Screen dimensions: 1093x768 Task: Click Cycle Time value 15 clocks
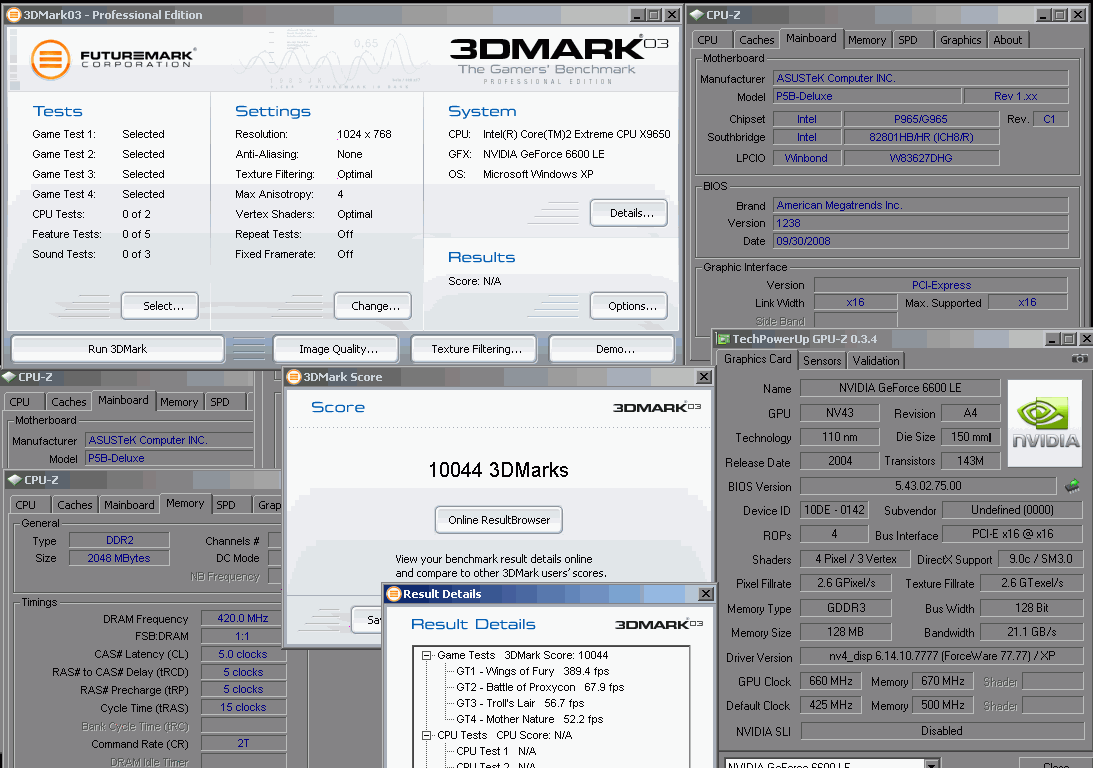(243, 707)
